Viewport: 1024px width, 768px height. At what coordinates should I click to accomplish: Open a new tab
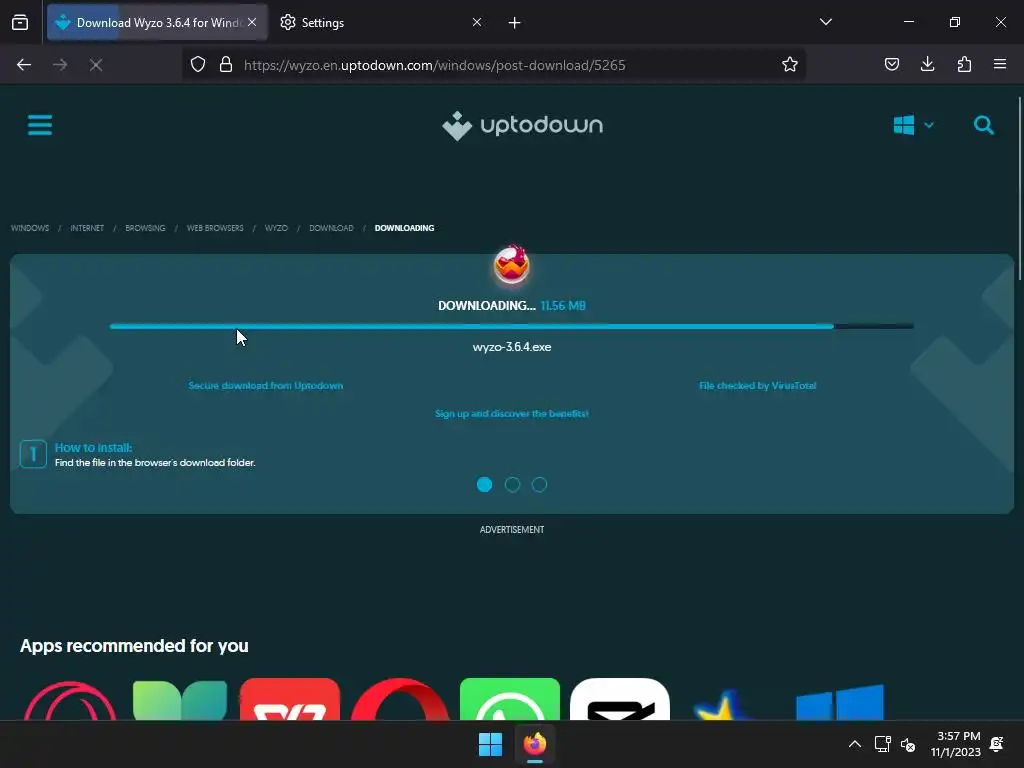pos(515,23)
